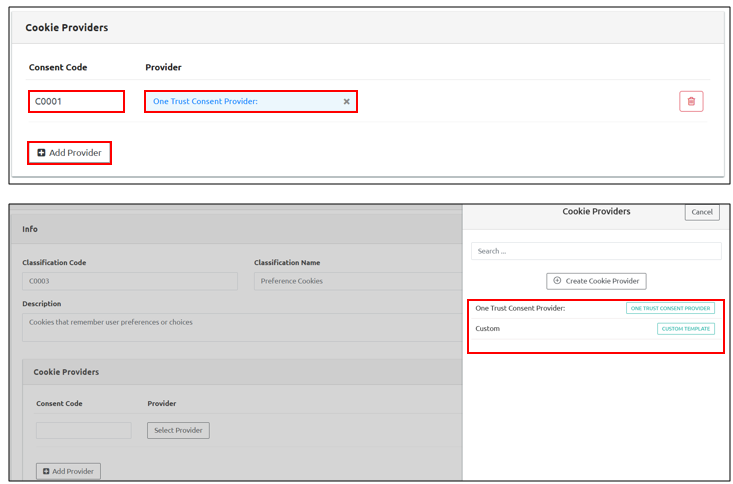Click Classification Name field with Preference Cookies
Viewport: 733px width, 484px height.
click(x=356, y=281)
